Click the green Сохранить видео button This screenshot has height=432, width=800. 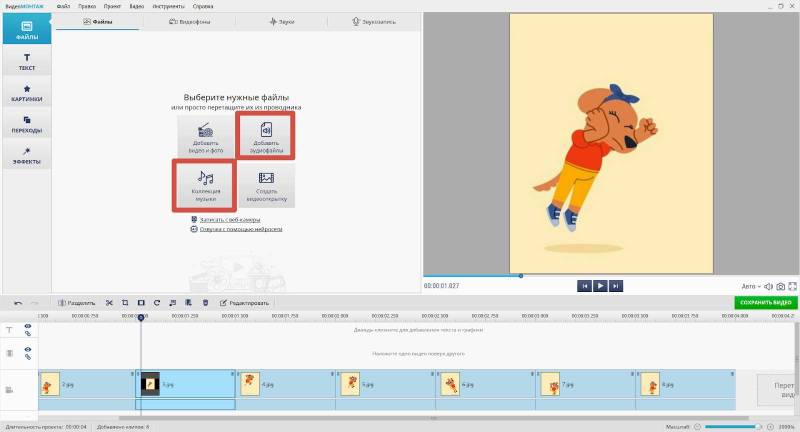click(765, 302)
